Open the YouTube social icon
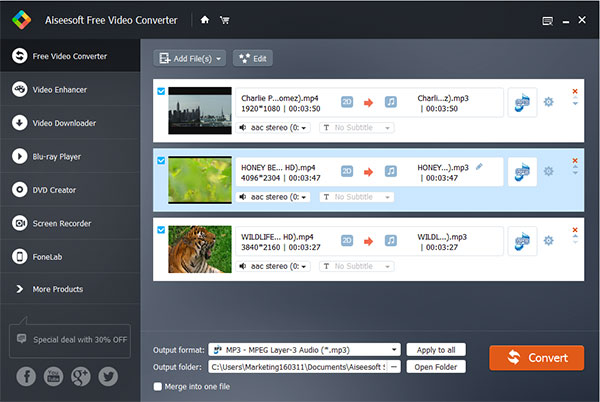Image resolution: width=600 pixels, height=402 pixels. pyautogui.click(x=54, y=376)
